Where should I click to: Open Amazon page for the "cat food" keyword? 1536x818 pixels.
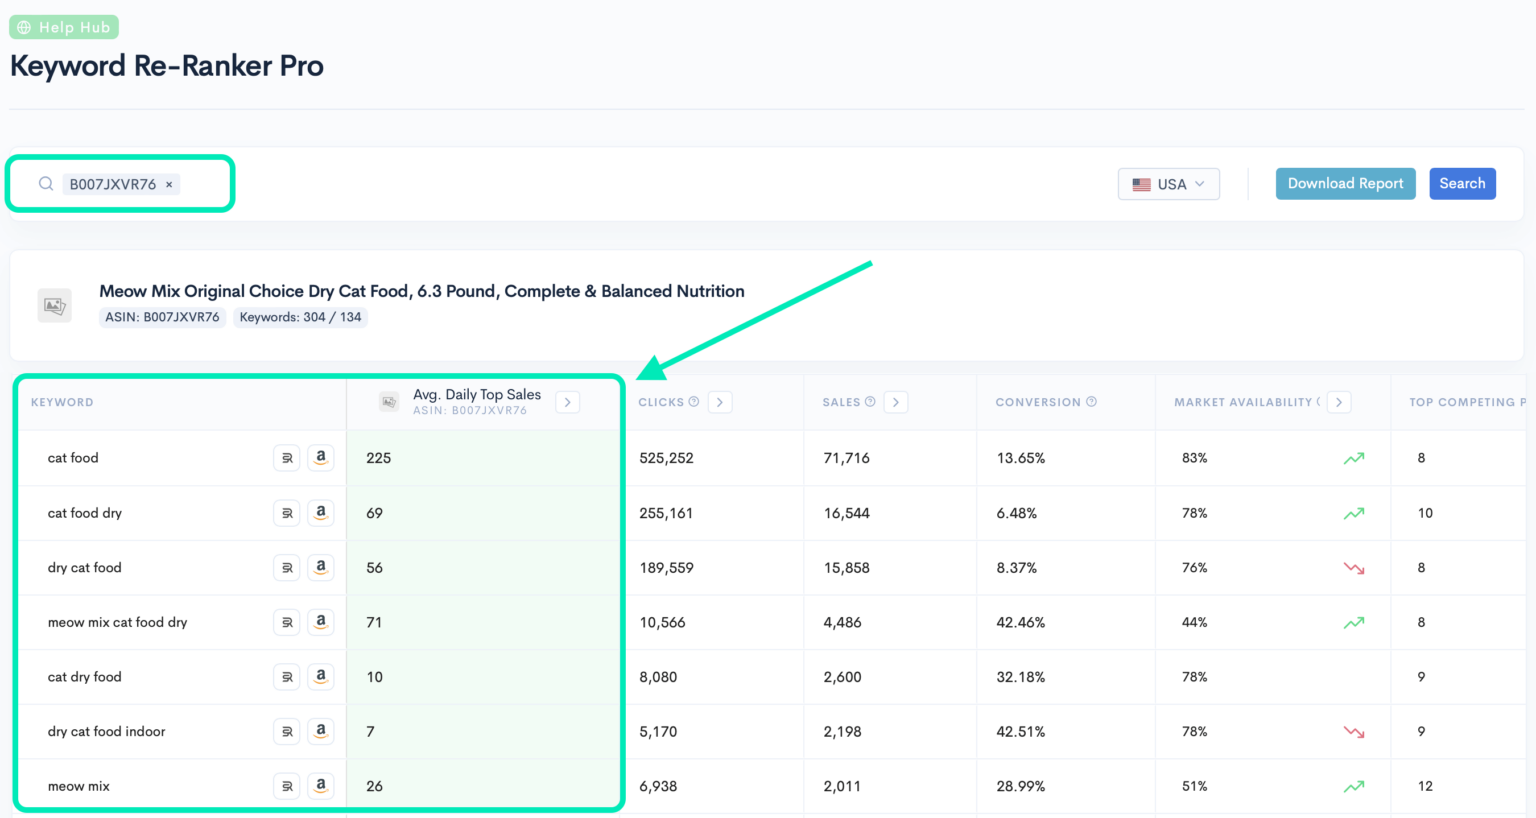pyautogui.click(x=321, y=457)
